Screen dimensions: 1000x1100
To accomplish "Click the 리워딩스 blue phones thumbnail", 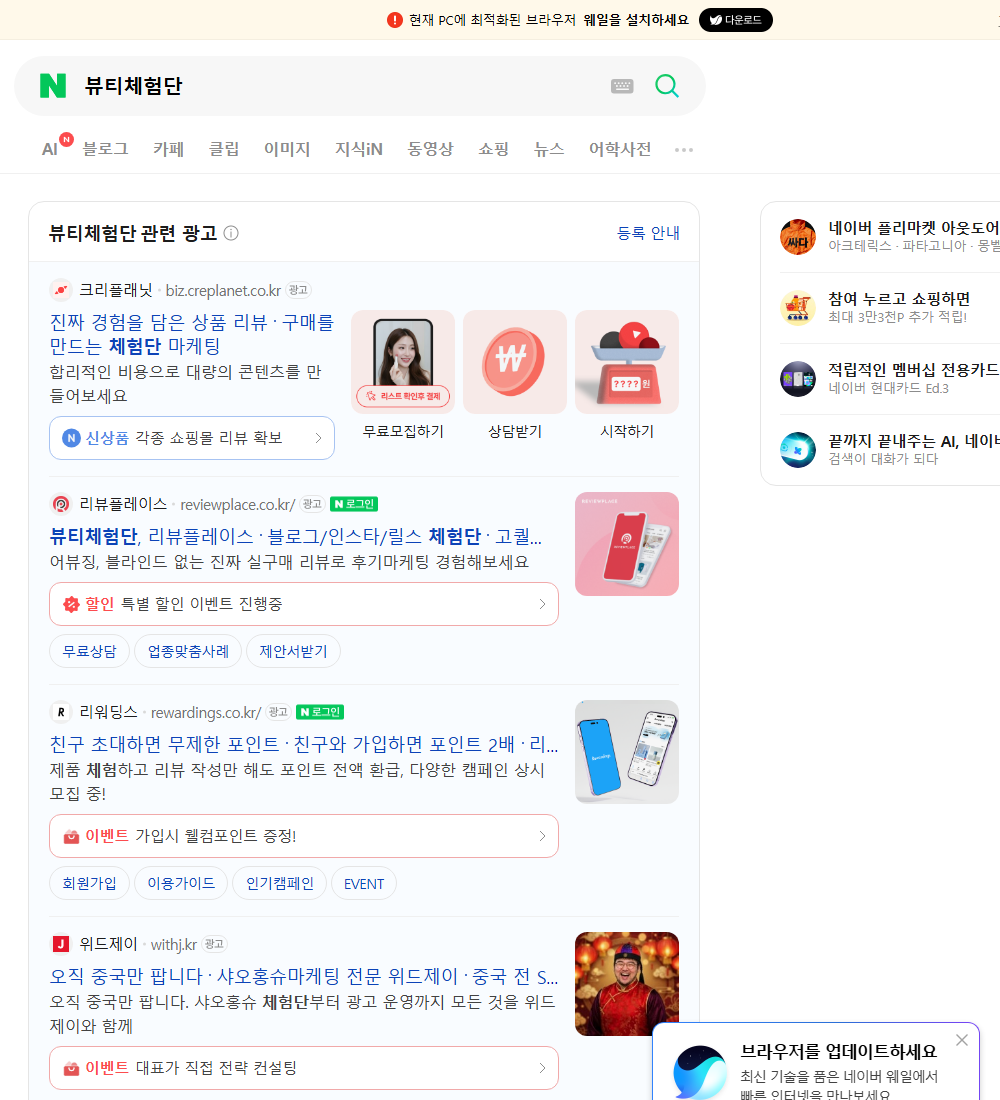I will pos(627,752).
